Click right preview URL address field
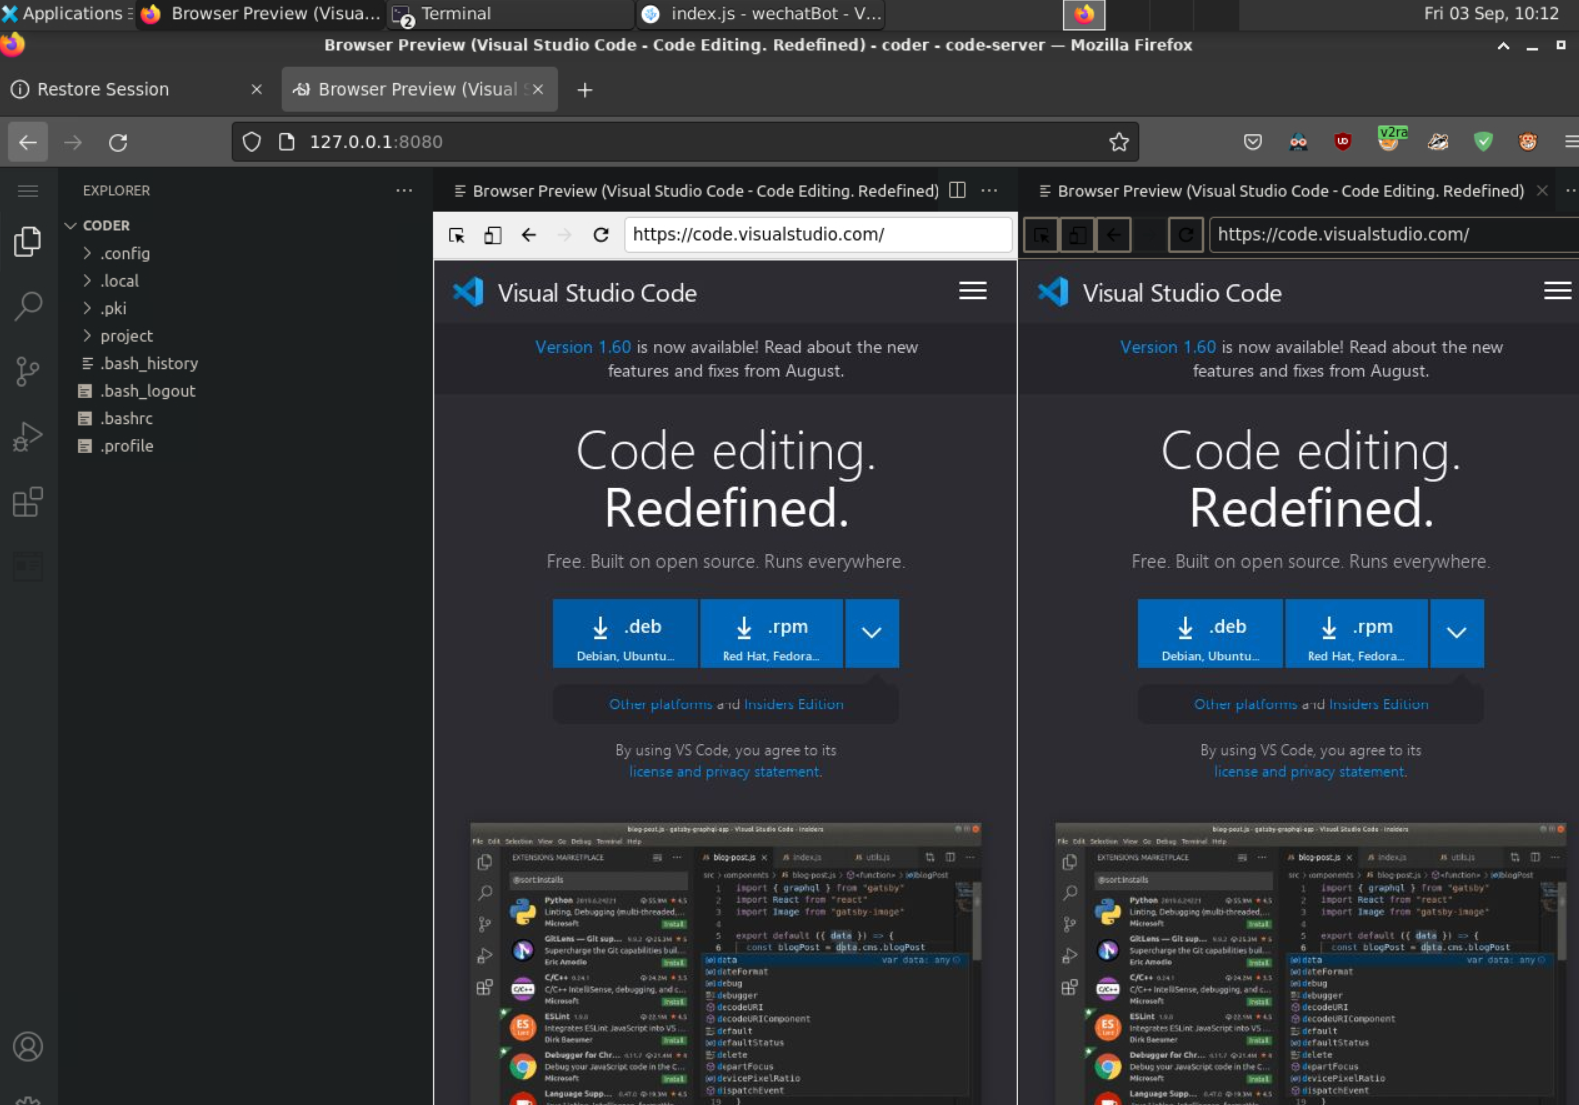 (x=1394, y=234)
